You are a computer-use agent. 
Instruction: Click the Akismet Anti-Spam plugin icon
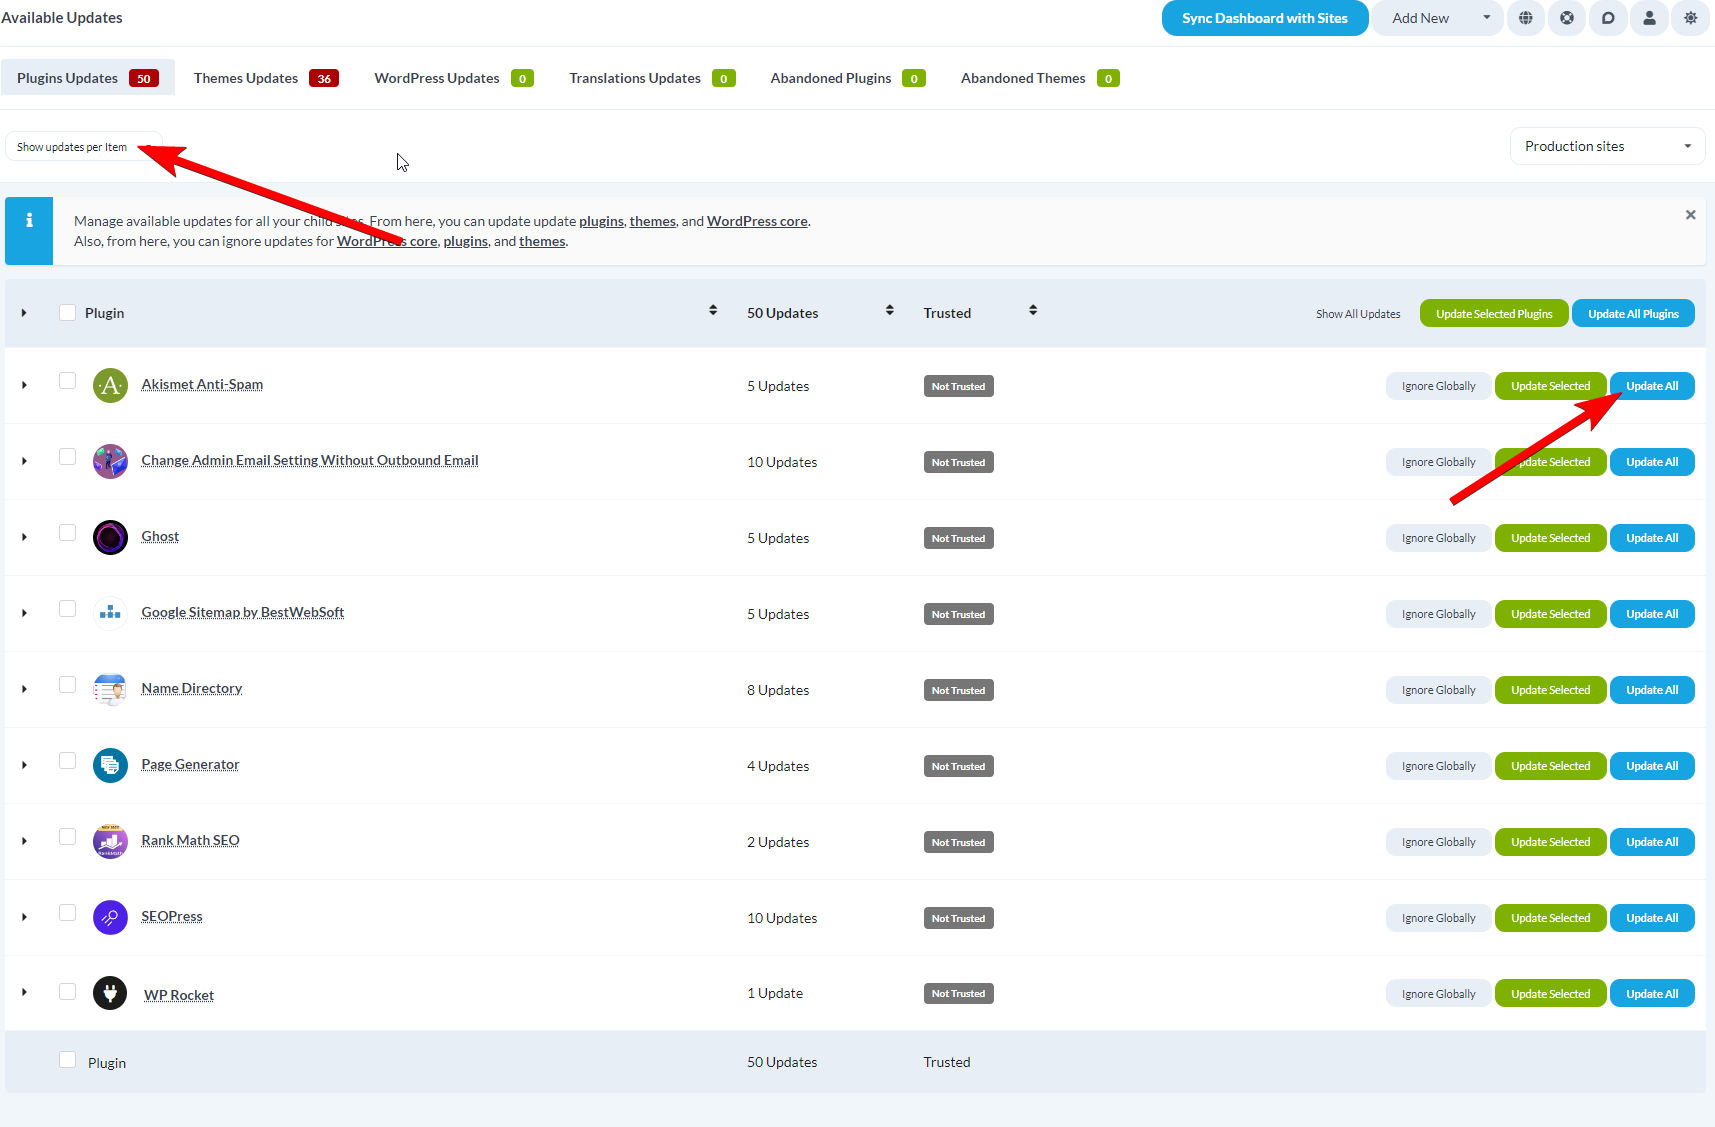click(x=110, y=385)
